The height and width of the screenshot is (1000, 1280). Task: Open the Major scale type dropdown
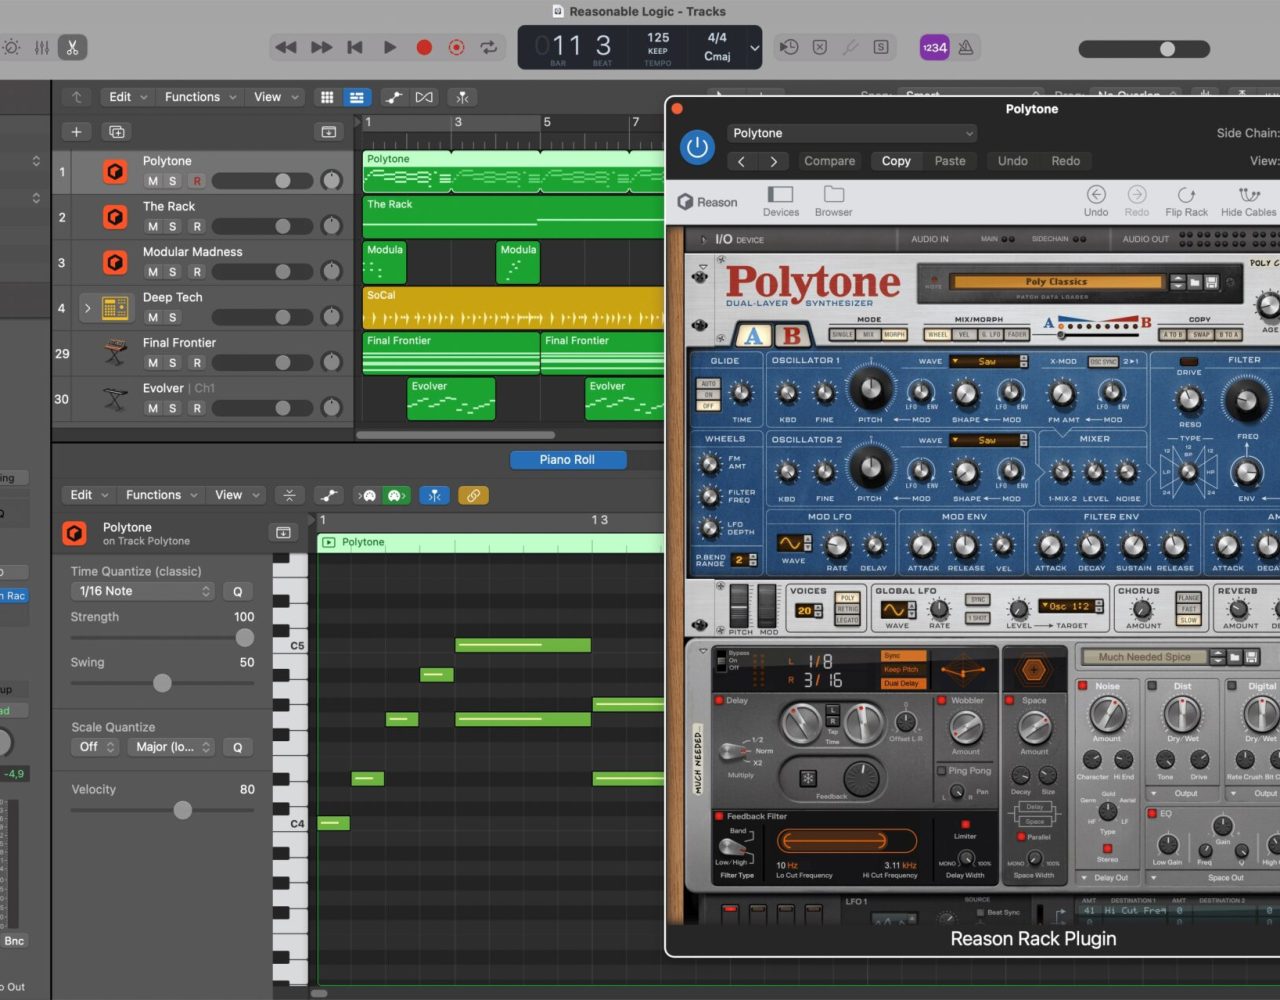pos(170,747)
